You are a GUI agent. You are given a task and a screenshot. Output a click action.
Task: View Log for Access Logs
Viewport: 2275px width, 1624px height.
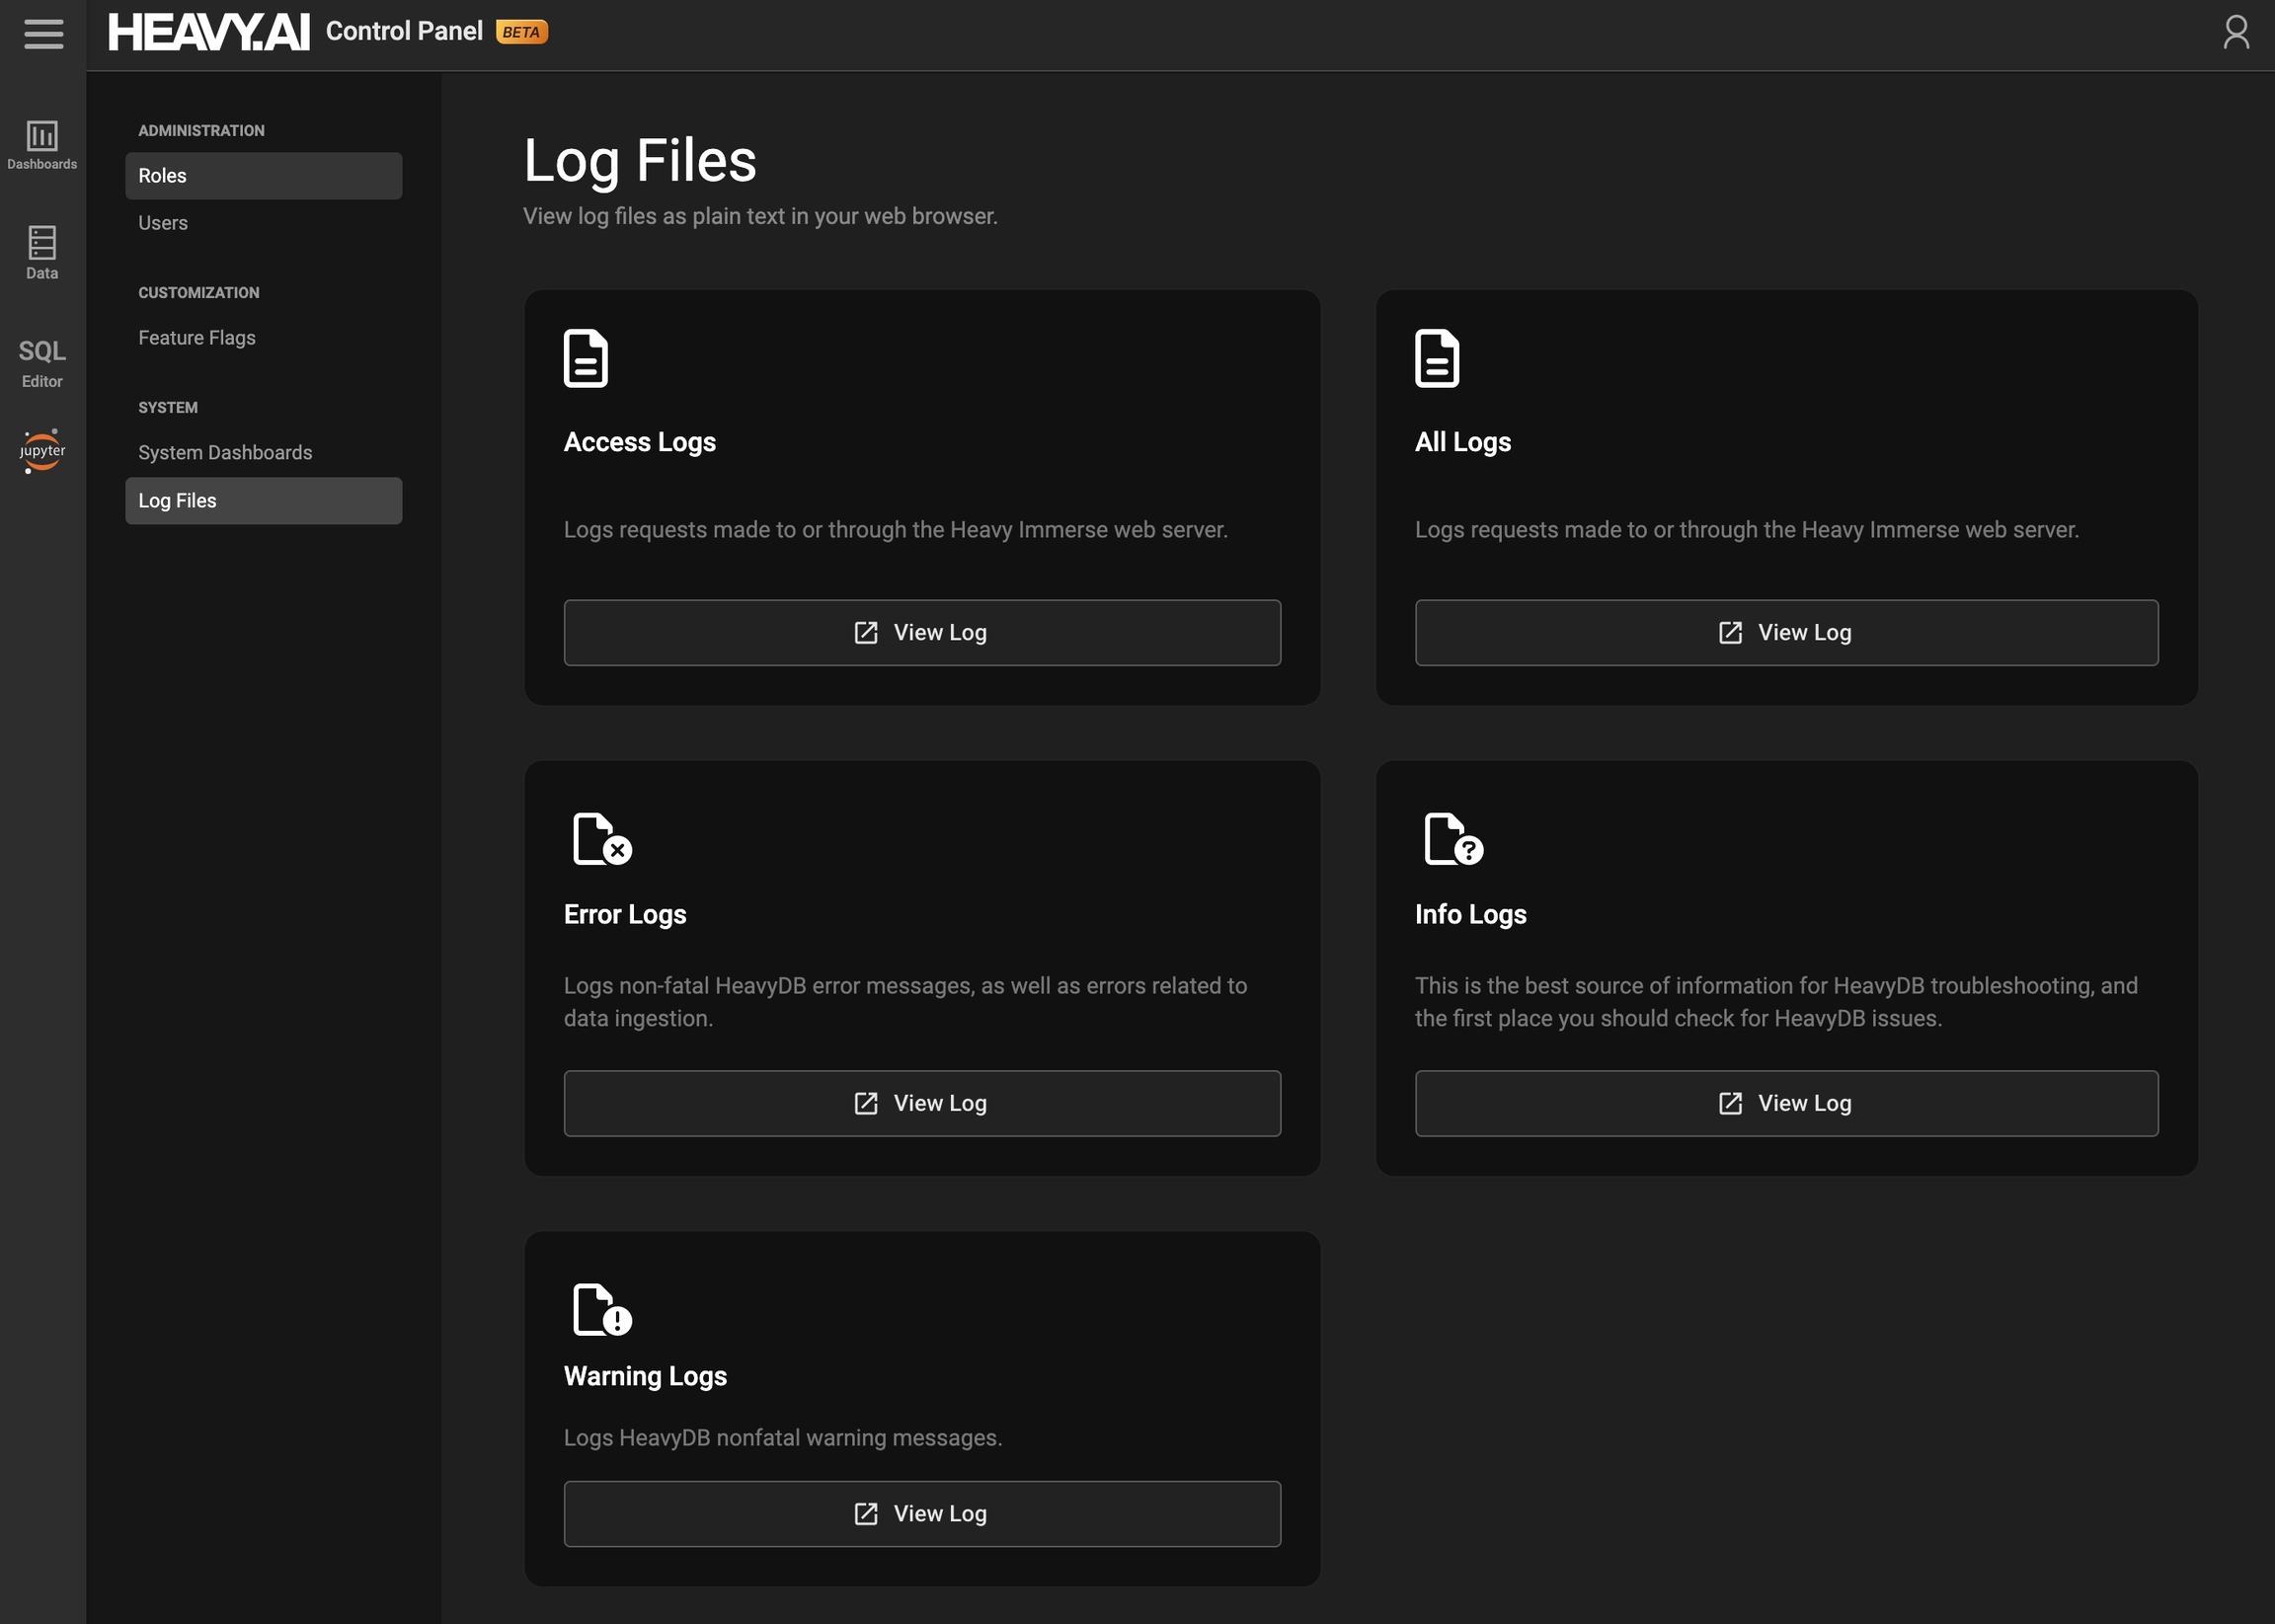click(921, 633)
